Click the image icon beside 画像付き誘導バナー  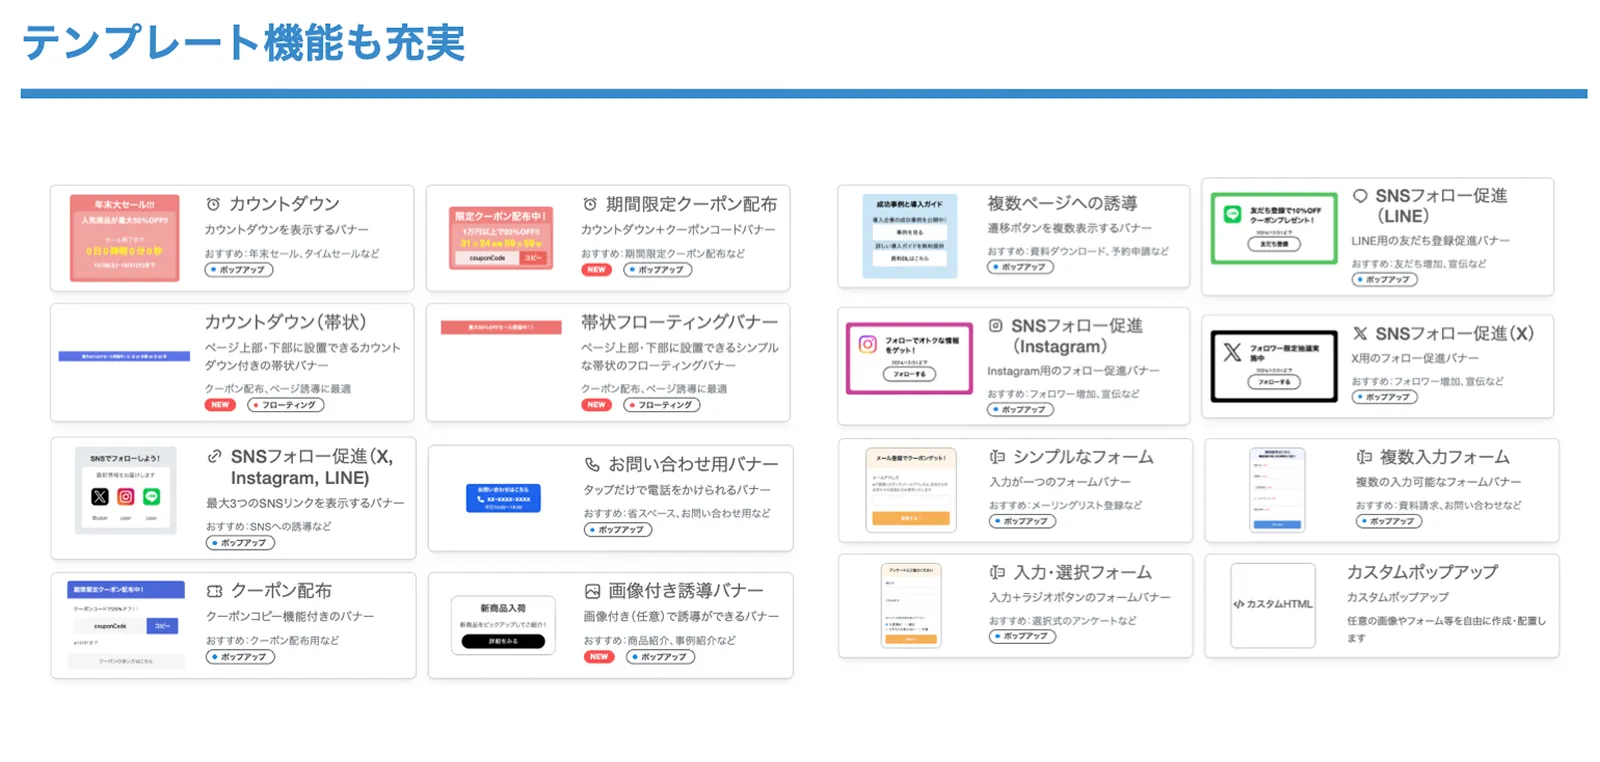point(592,591)
